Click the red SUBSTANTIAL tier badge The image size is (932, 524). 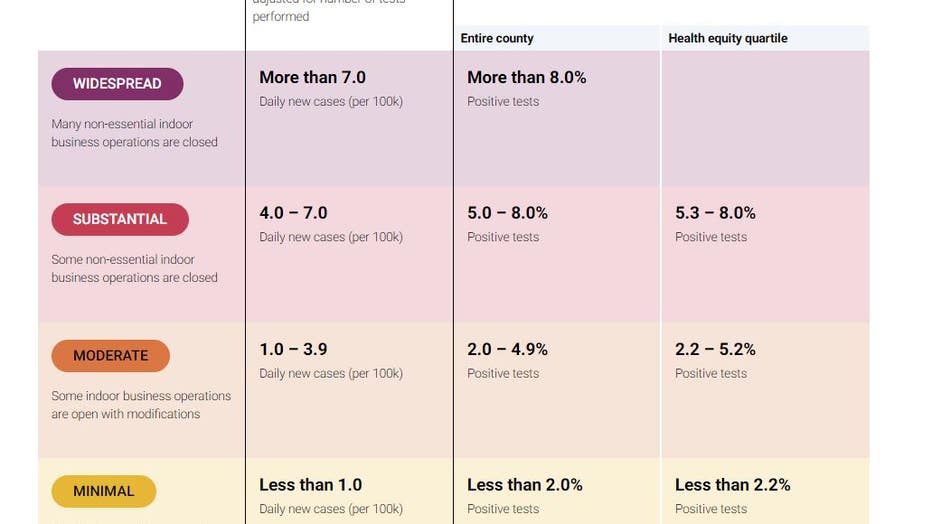(120, 219)
